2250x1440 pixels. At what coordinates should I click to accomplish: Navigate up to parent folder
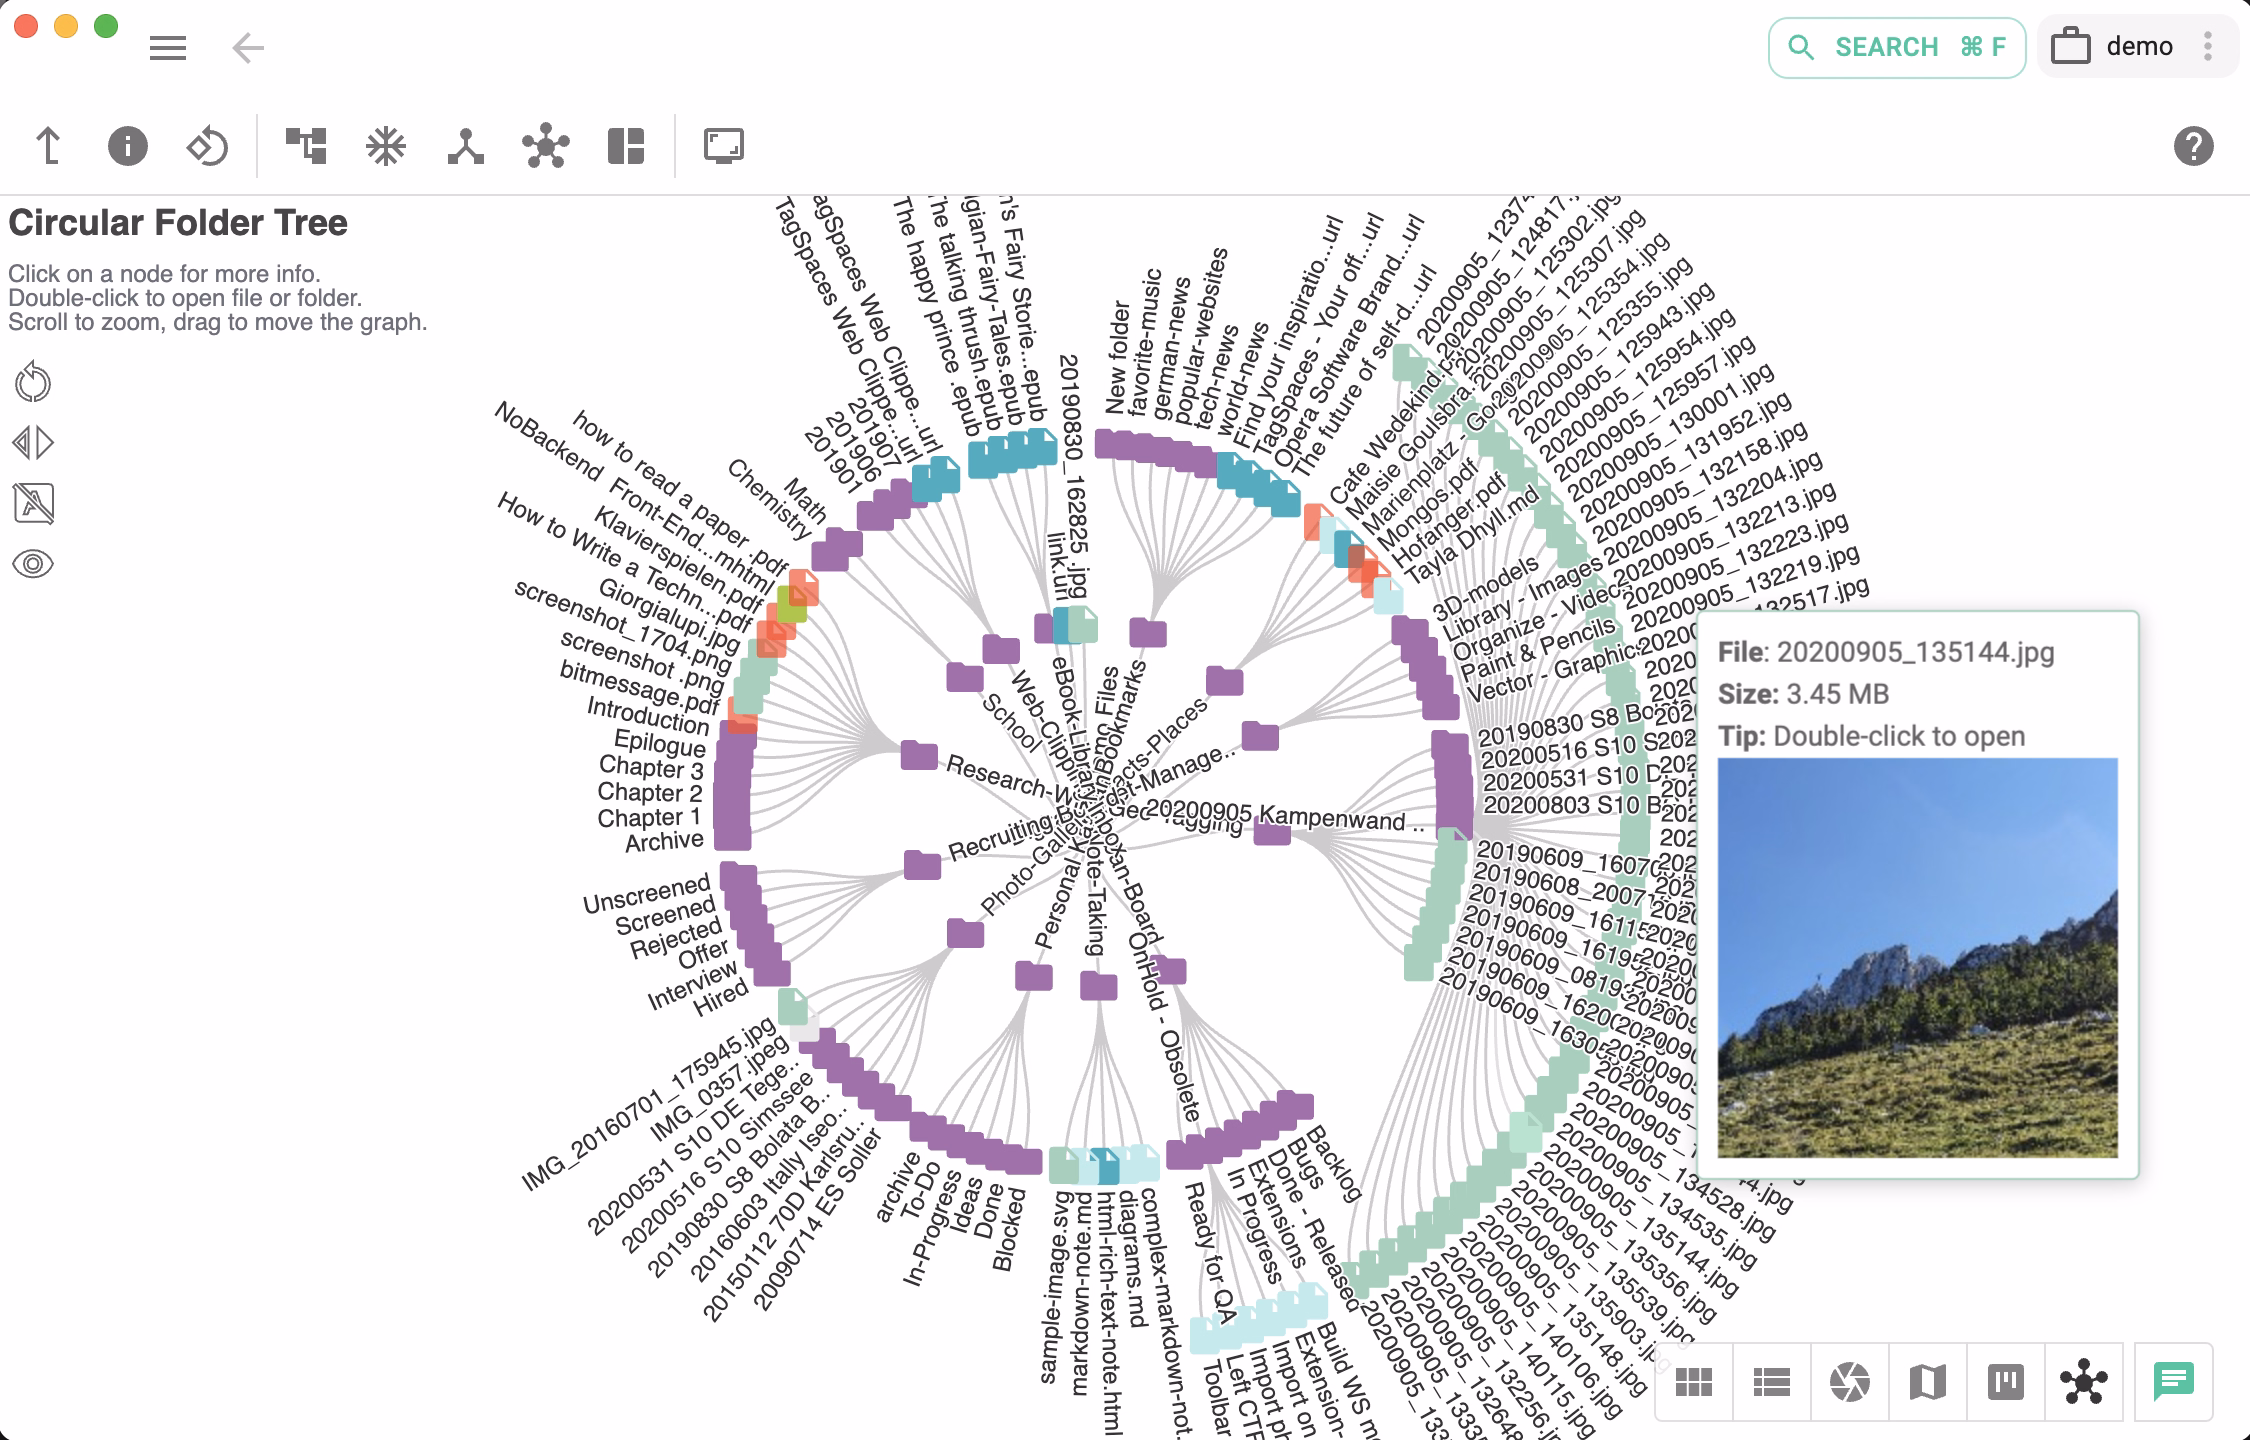[47, 145]
